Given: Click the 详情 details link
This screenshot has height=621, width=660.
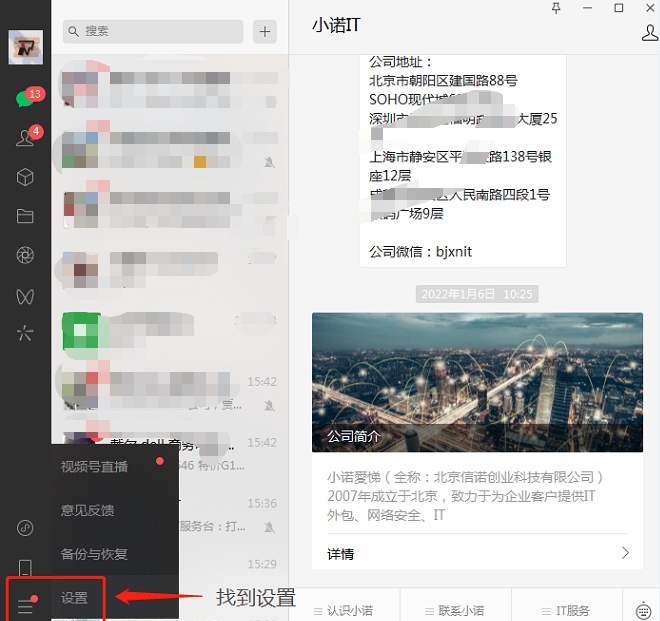Looking at the screenshot, I should (341, 554).
